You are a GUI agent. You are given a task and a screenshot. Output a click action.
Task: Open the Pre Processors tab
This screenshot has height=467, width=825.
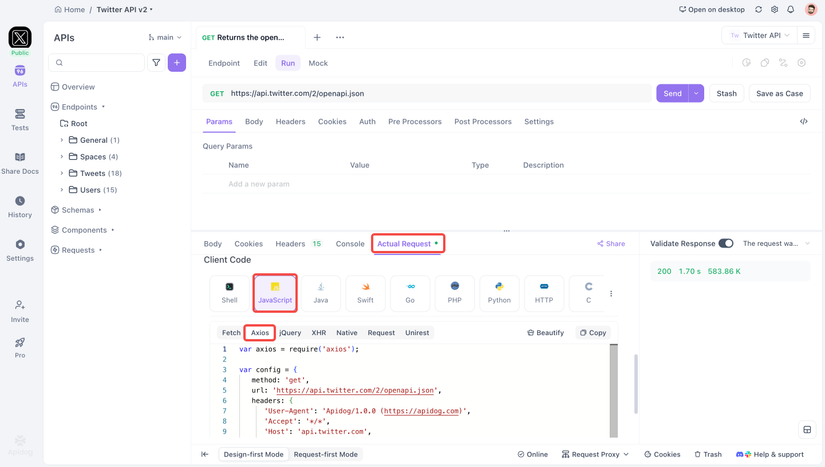tap(415, 121)
